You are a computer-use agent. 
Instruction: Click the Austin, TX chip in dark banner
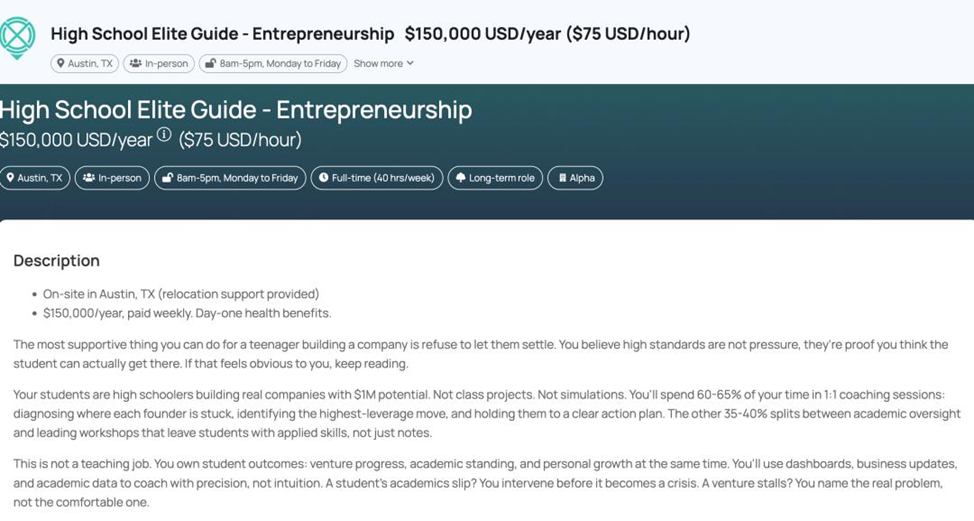(x=35, y=178)
